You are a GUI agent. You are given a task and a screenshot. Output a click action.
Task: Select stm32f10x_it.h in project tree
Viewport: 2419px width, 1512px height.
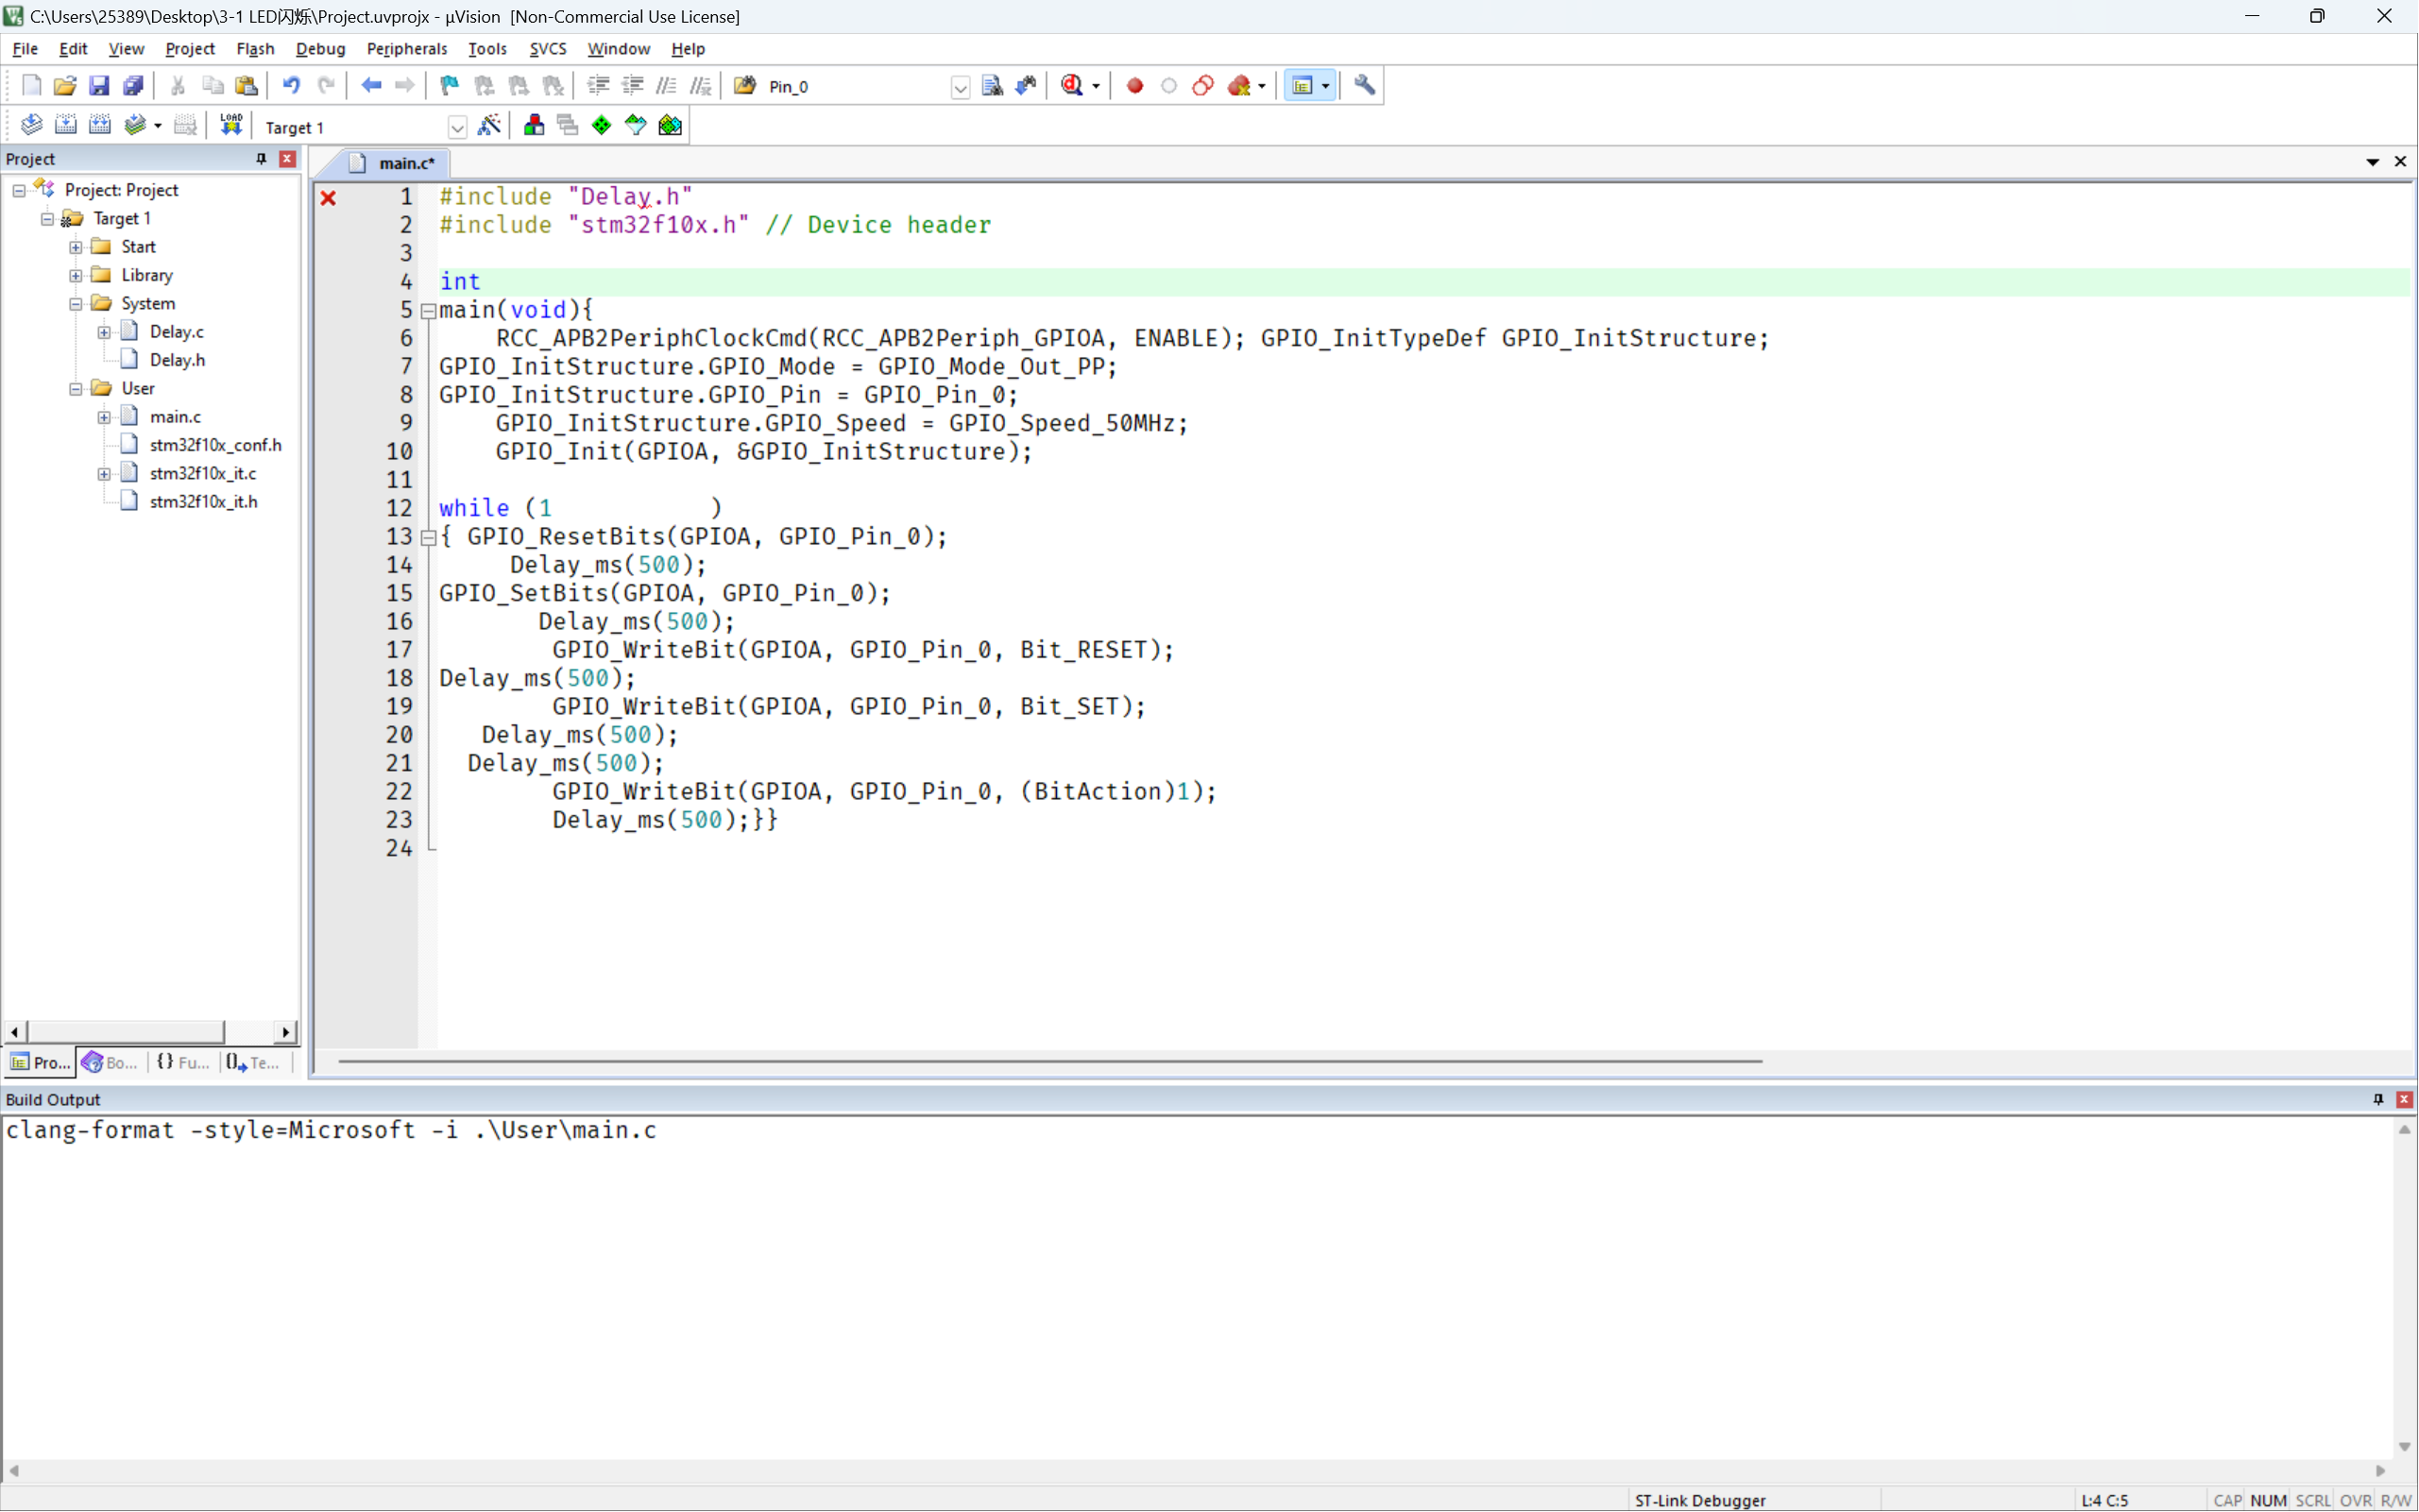pos(203,502)
